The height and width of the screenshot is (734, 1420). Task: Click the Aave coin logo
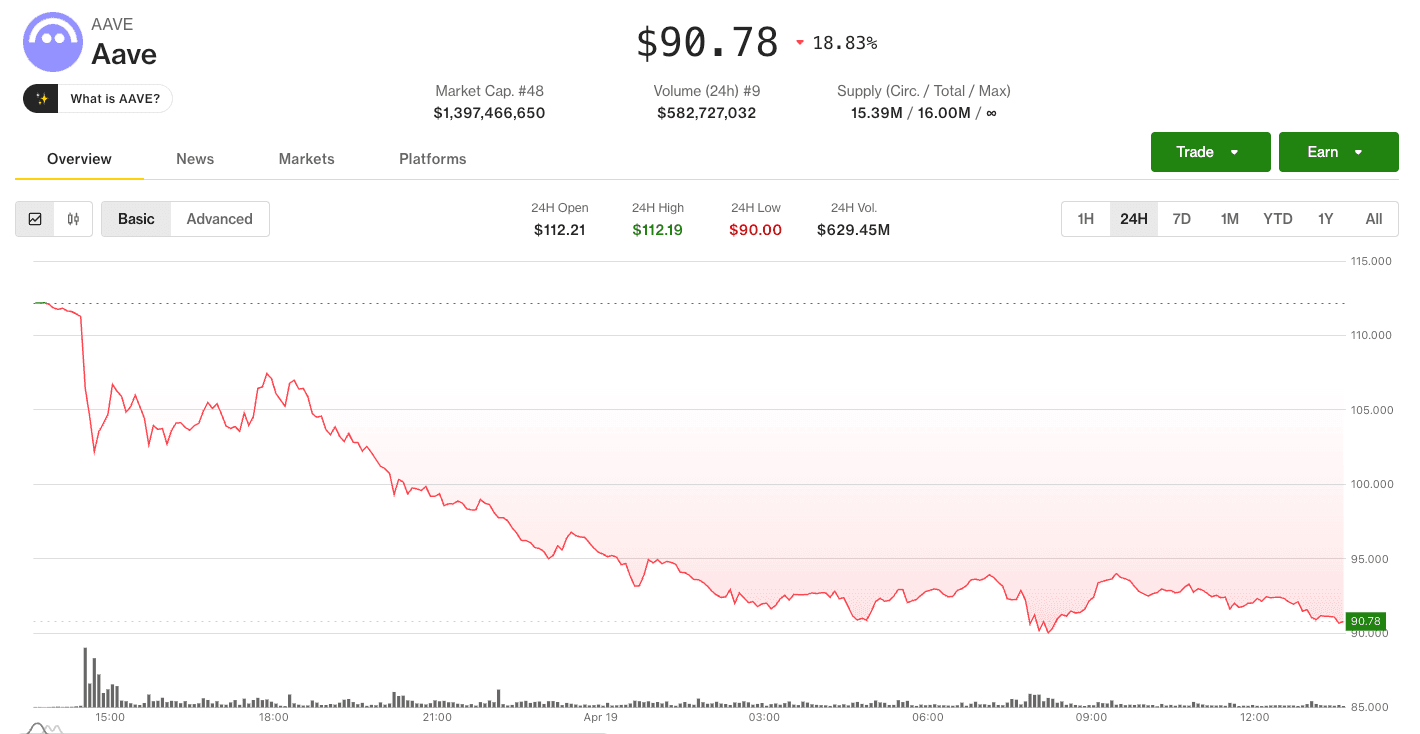(52, 41)
